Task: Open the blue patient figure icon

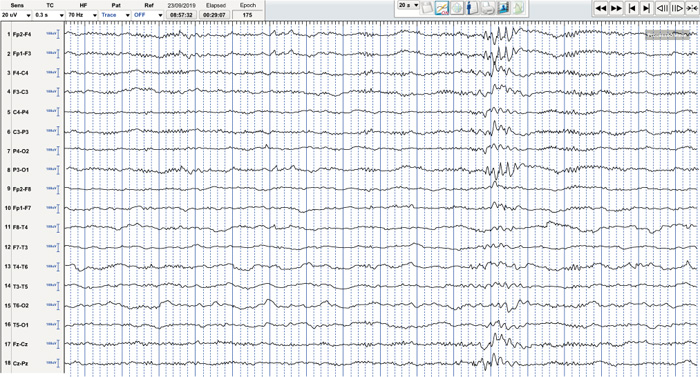Action: tap(472, 8)
